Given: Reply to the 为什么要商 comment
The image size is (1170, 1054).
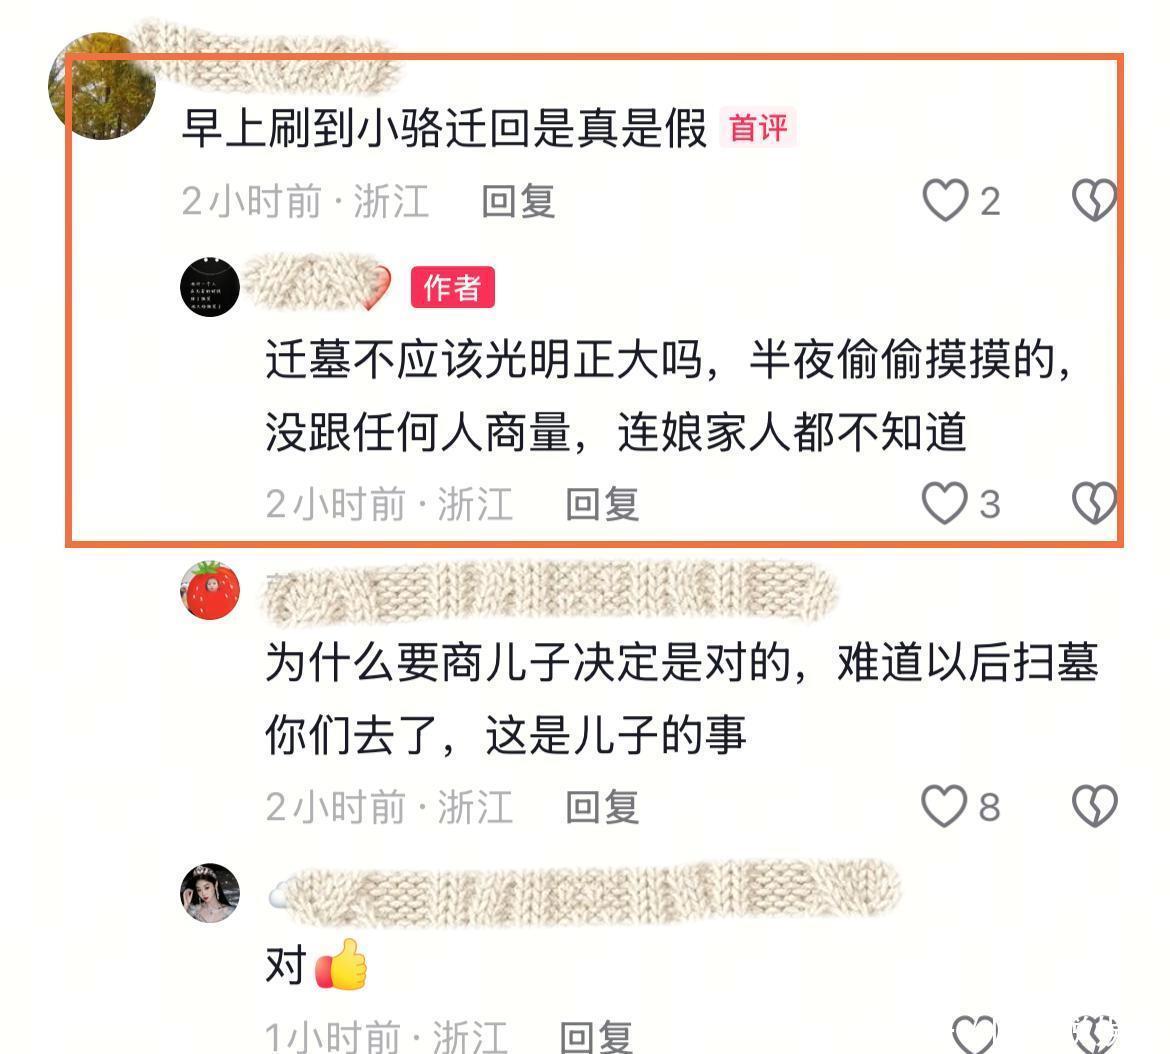Looking at the screenshot, I should pos(602,807).
